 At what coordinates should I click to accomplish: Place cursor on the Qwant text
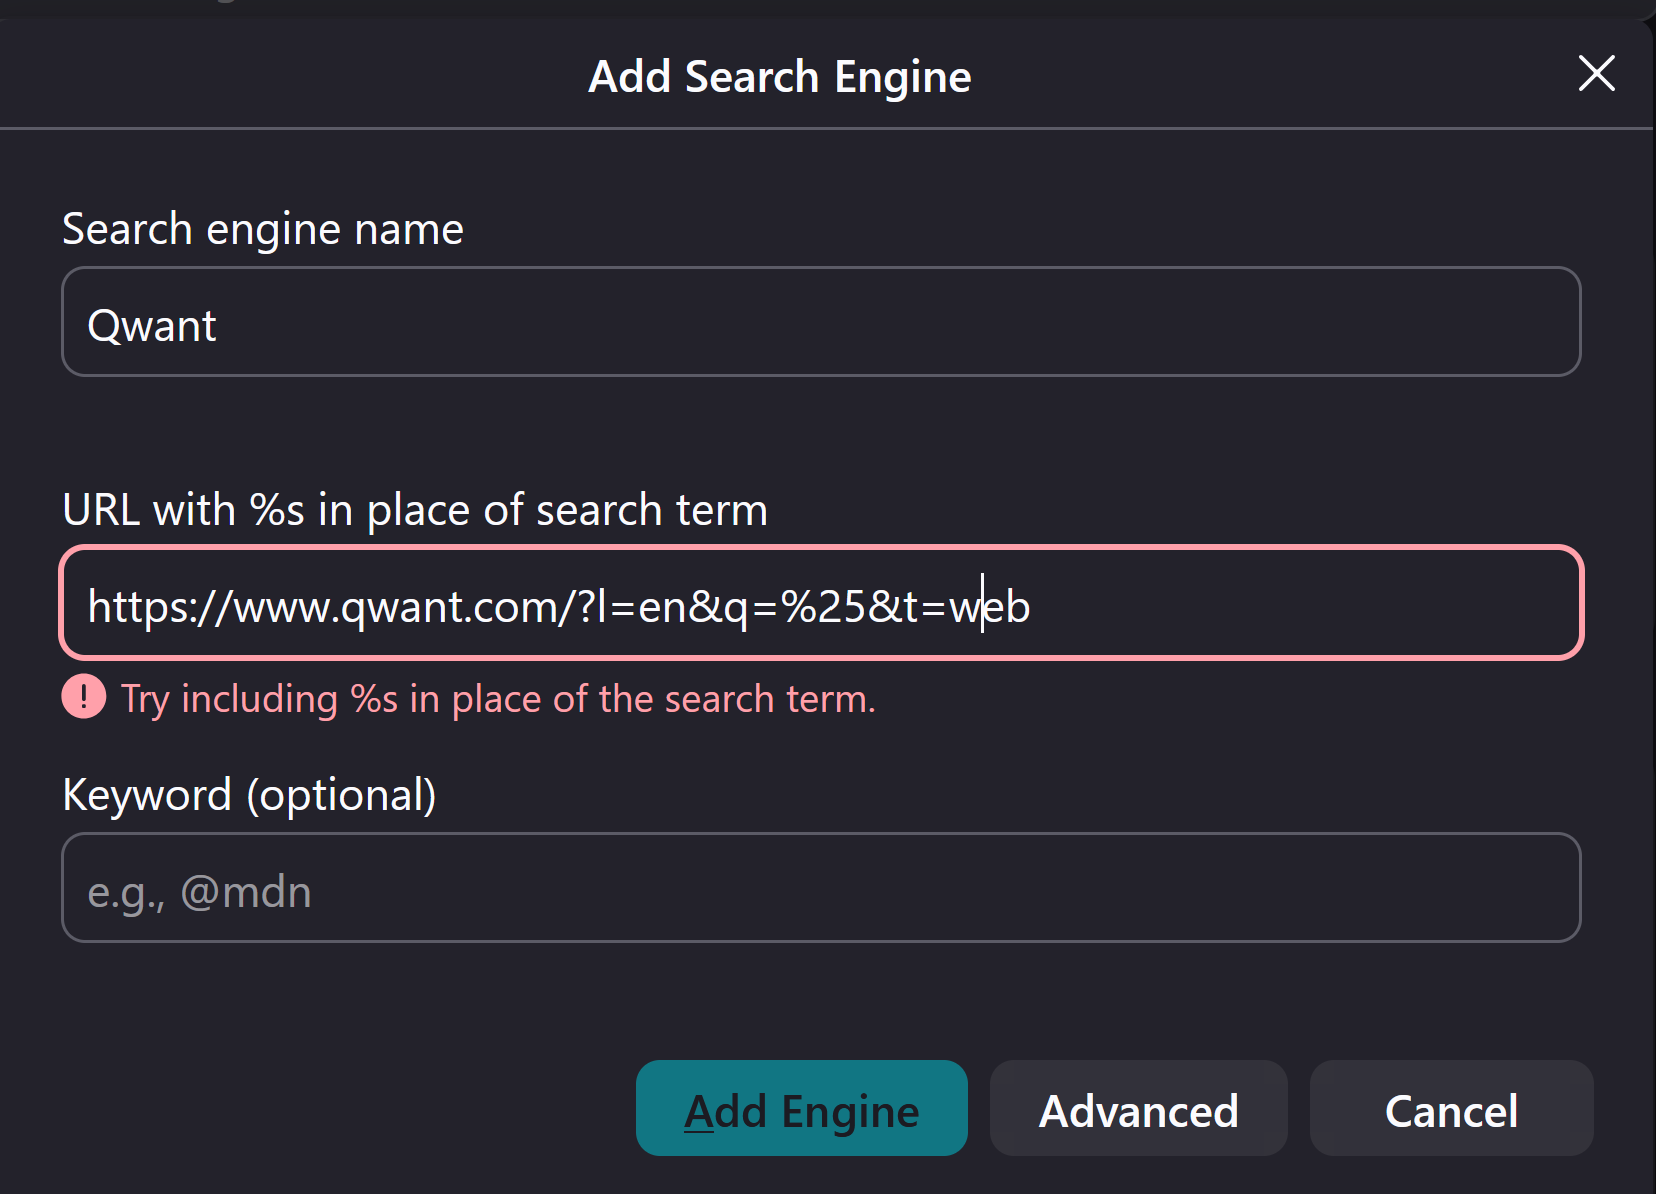[152, 327]
